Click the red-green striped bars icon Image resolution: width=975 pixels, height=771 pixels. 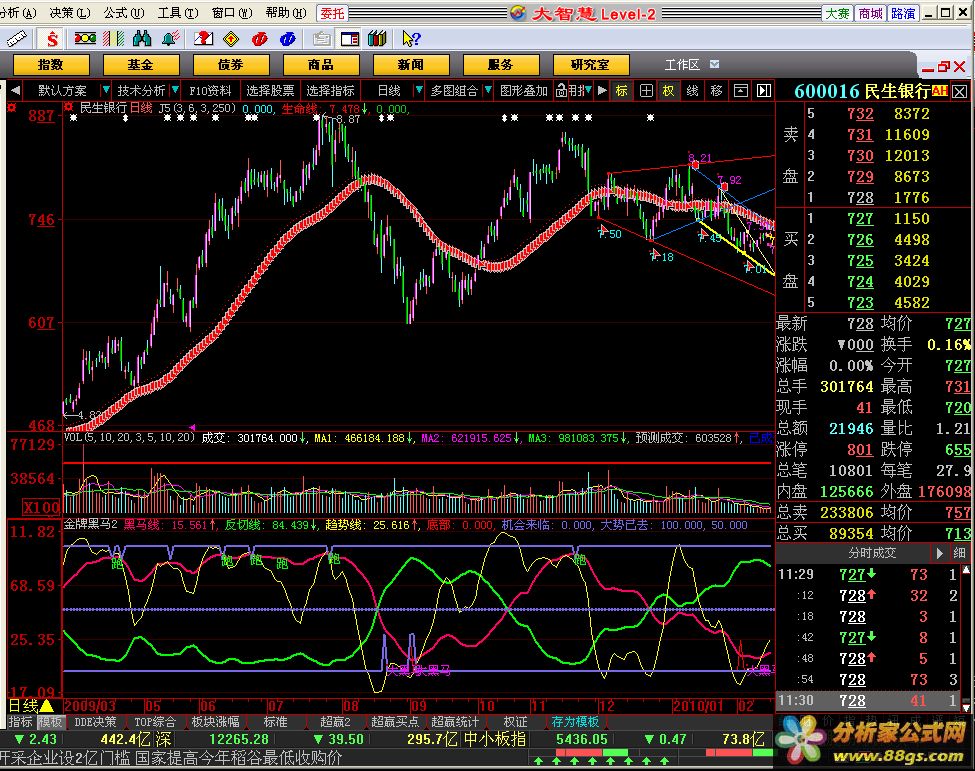tap(114, 39)
